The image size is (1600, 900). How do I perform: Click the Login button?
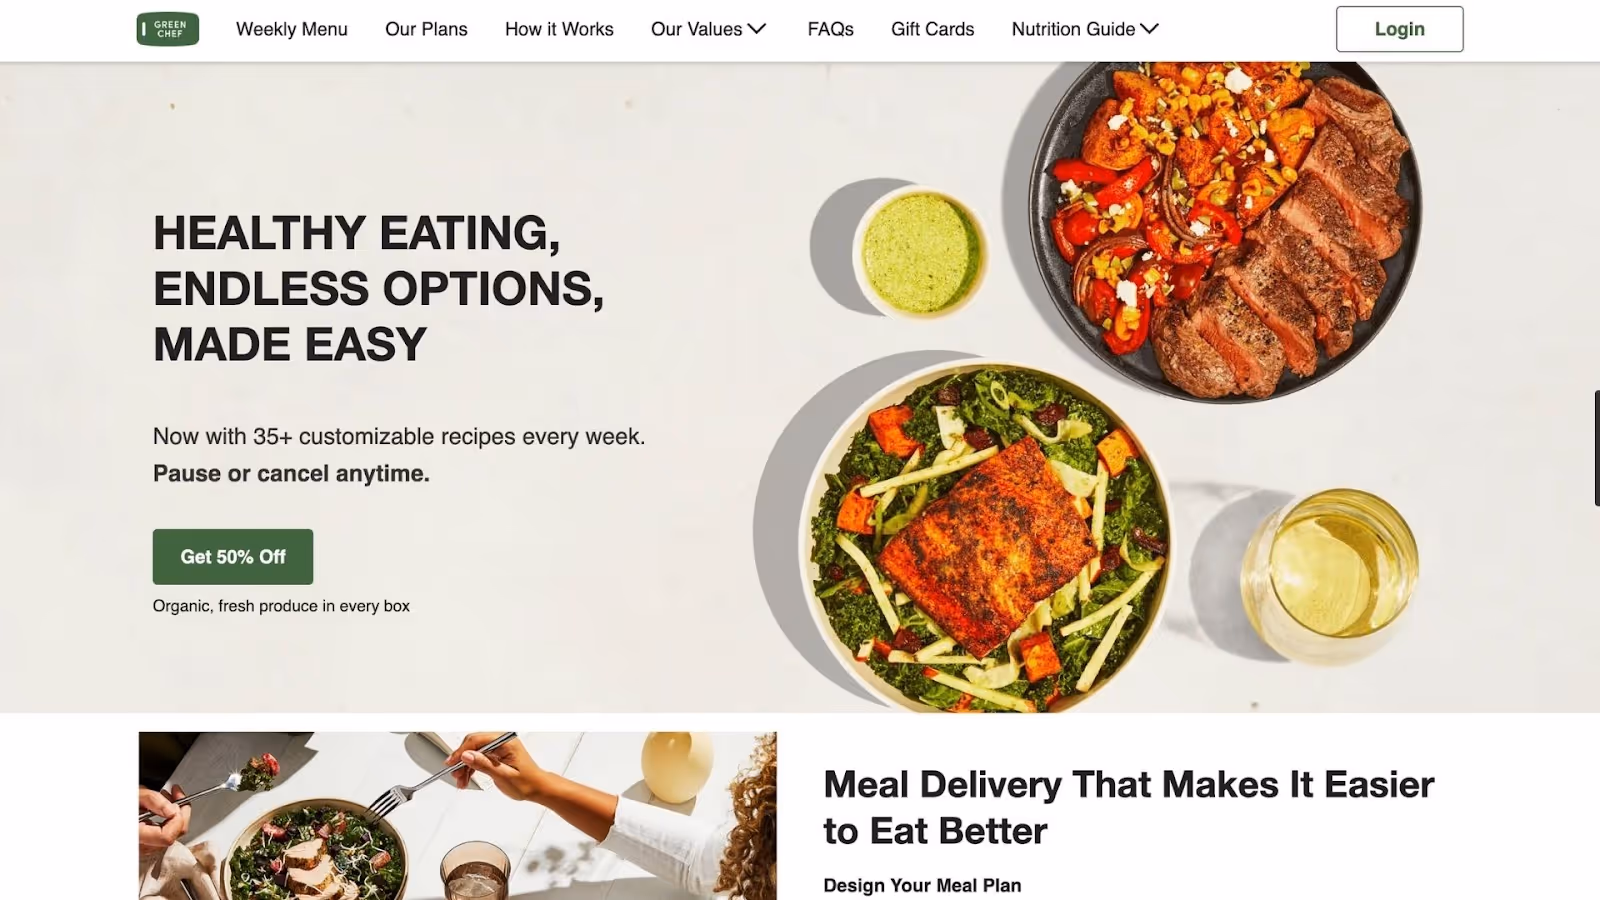click(x=1399, y=29)
